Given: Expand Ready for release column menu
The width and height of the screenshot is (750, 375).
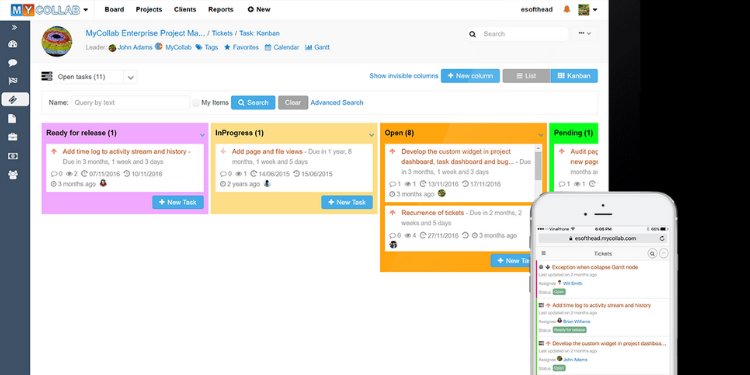Looking at the screenshot, I should (x=202, y=135).
